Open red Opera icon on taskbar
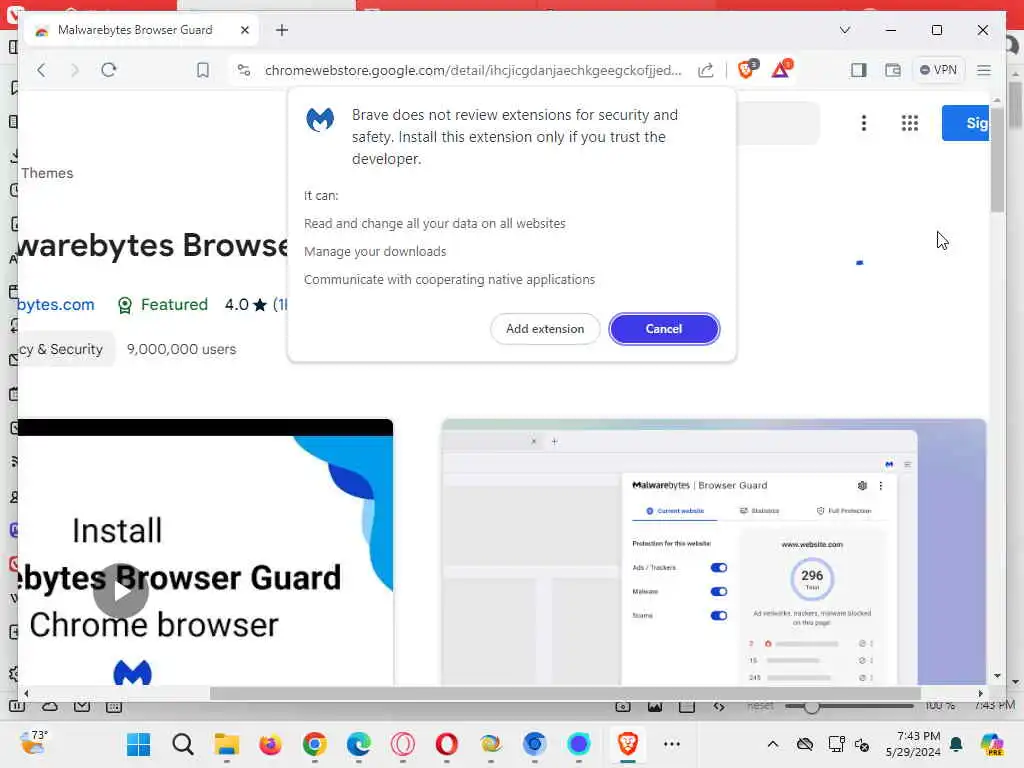The height and width of the screenshot is (768, 1024). 447,744
